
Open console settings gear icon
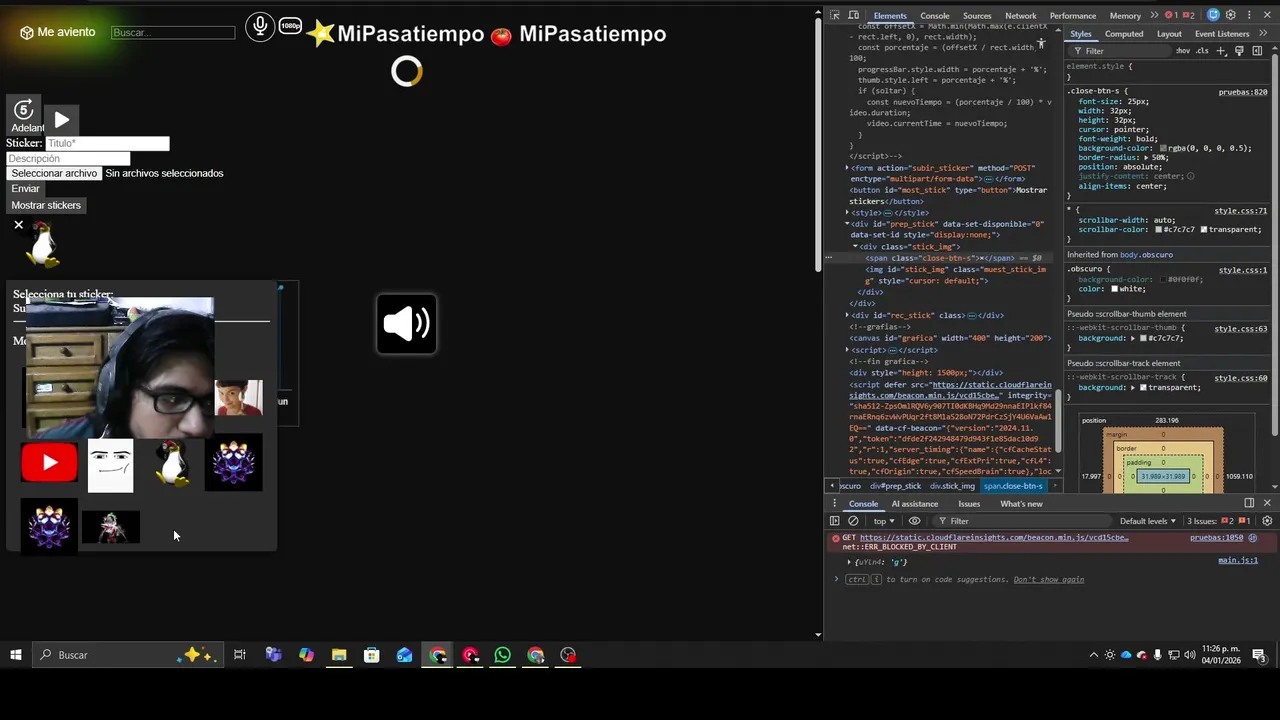click(x=1267, y=521)
